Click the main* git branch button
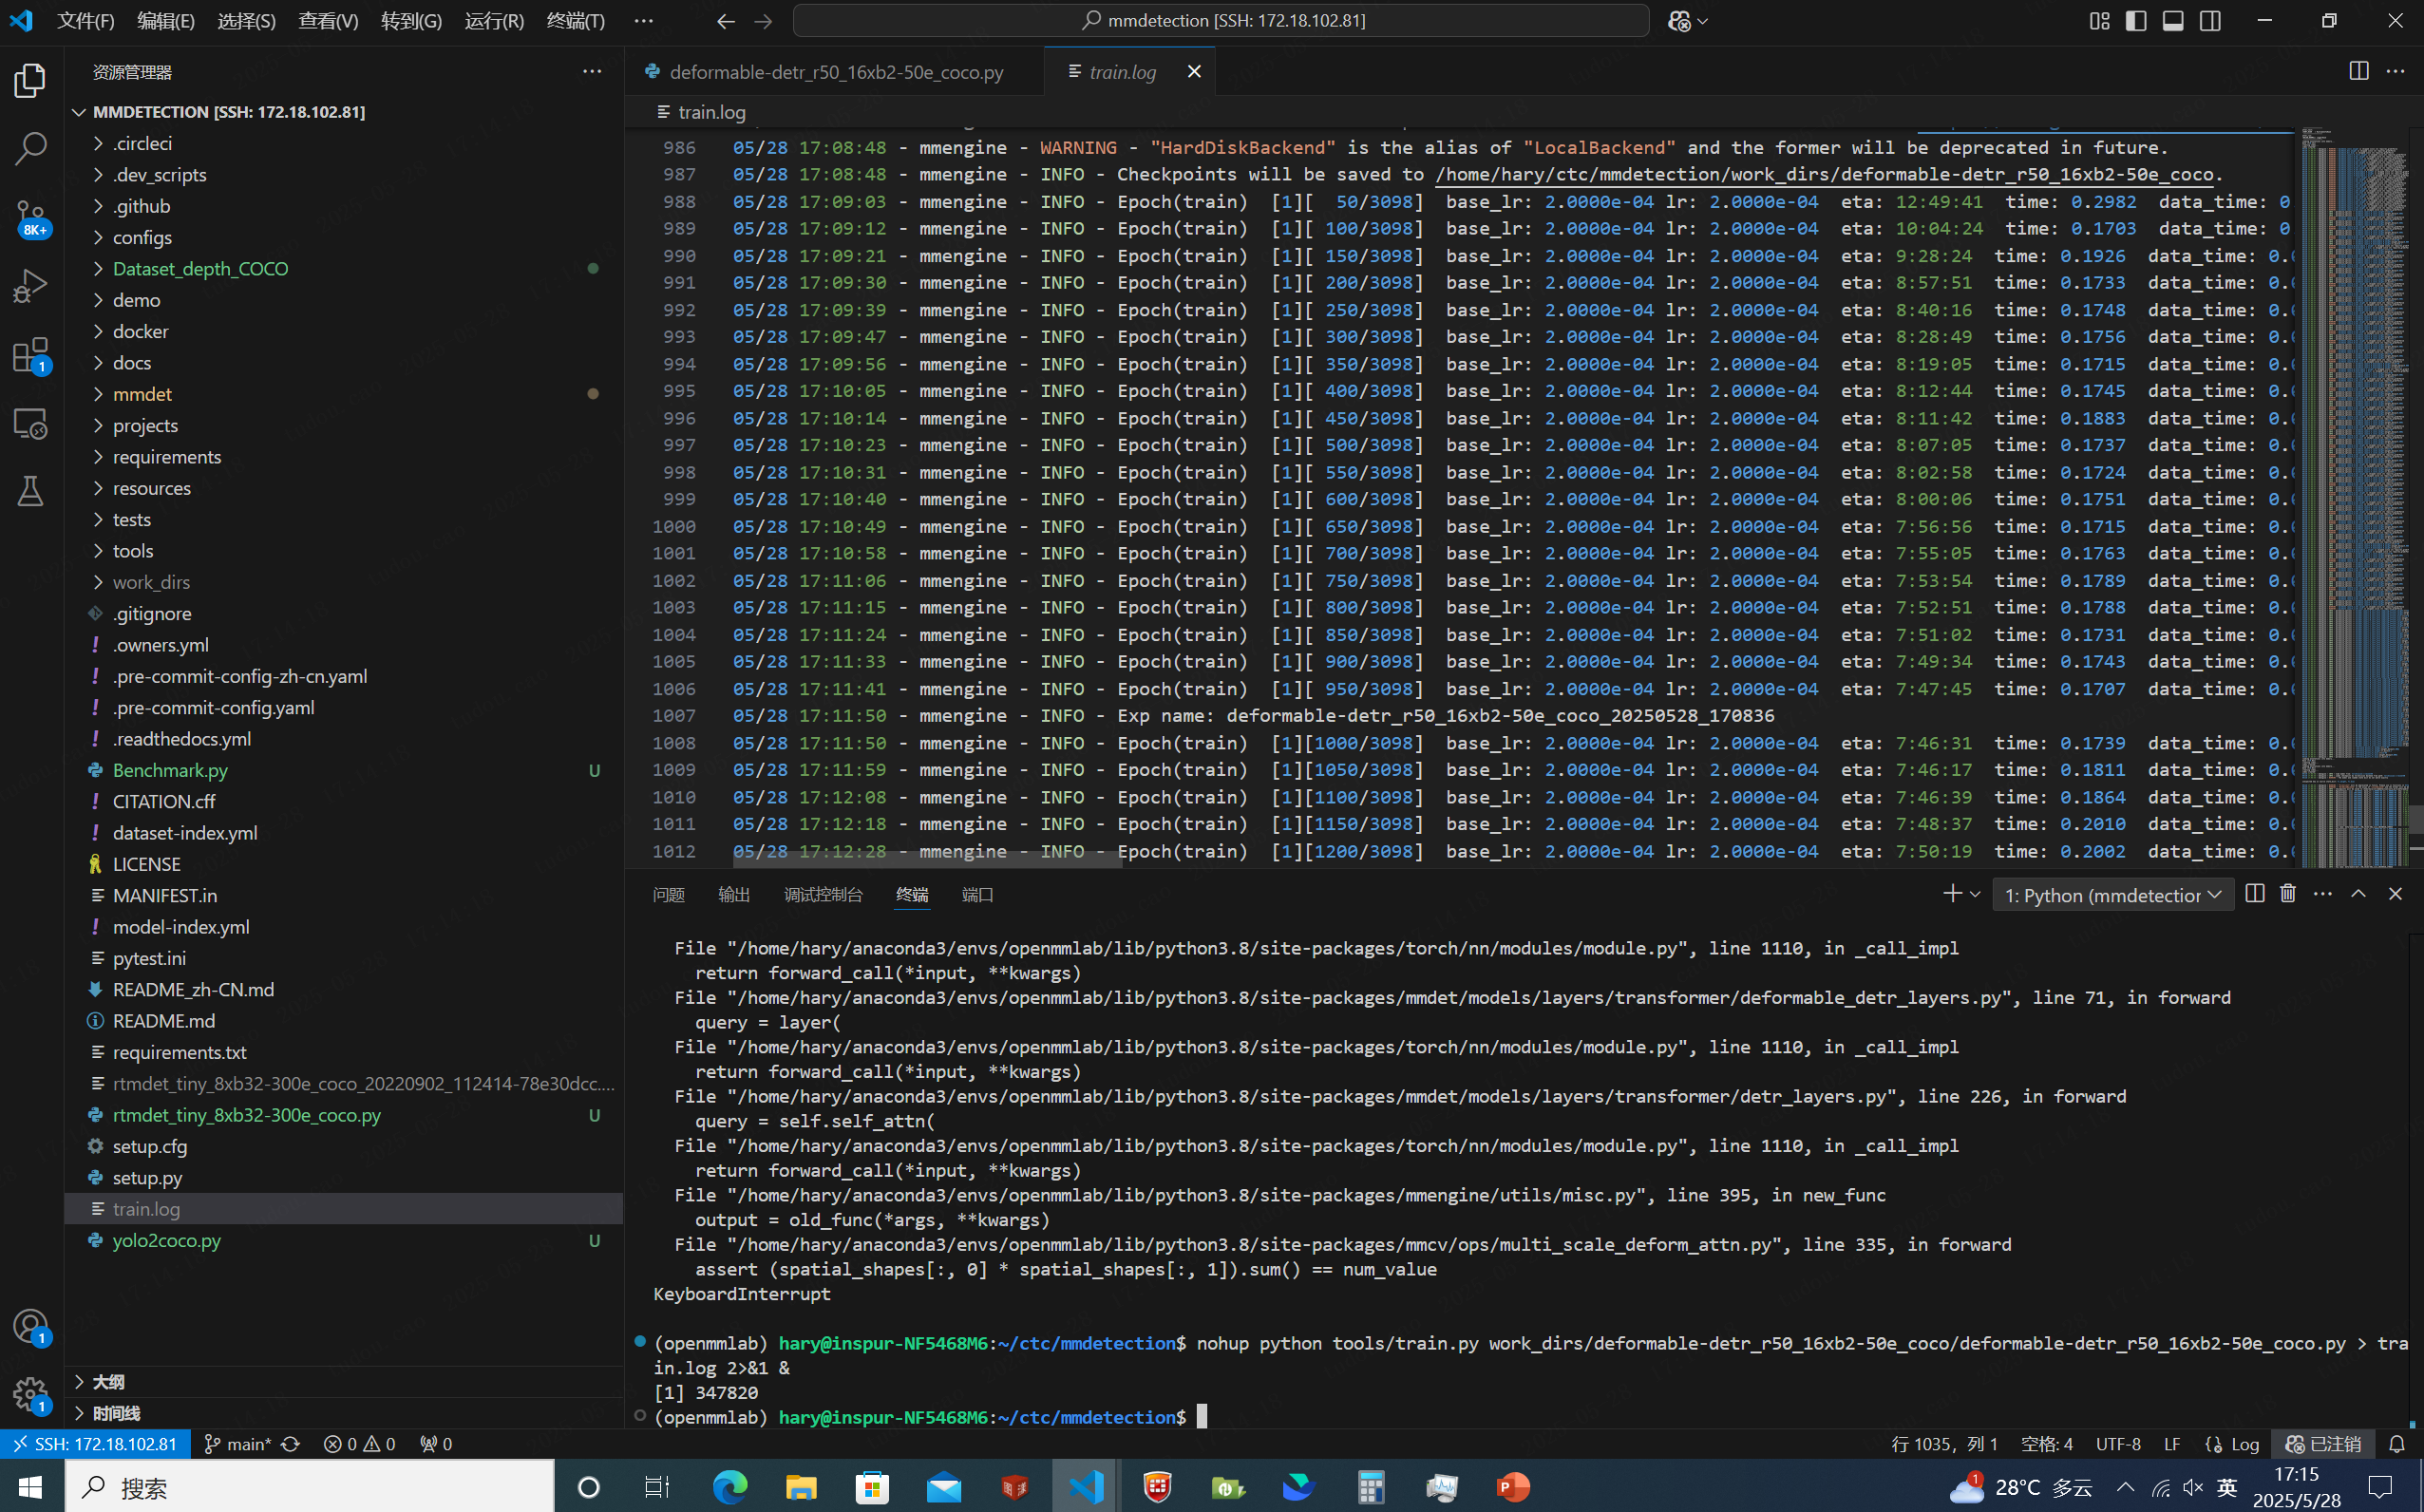 point(238,1444)
